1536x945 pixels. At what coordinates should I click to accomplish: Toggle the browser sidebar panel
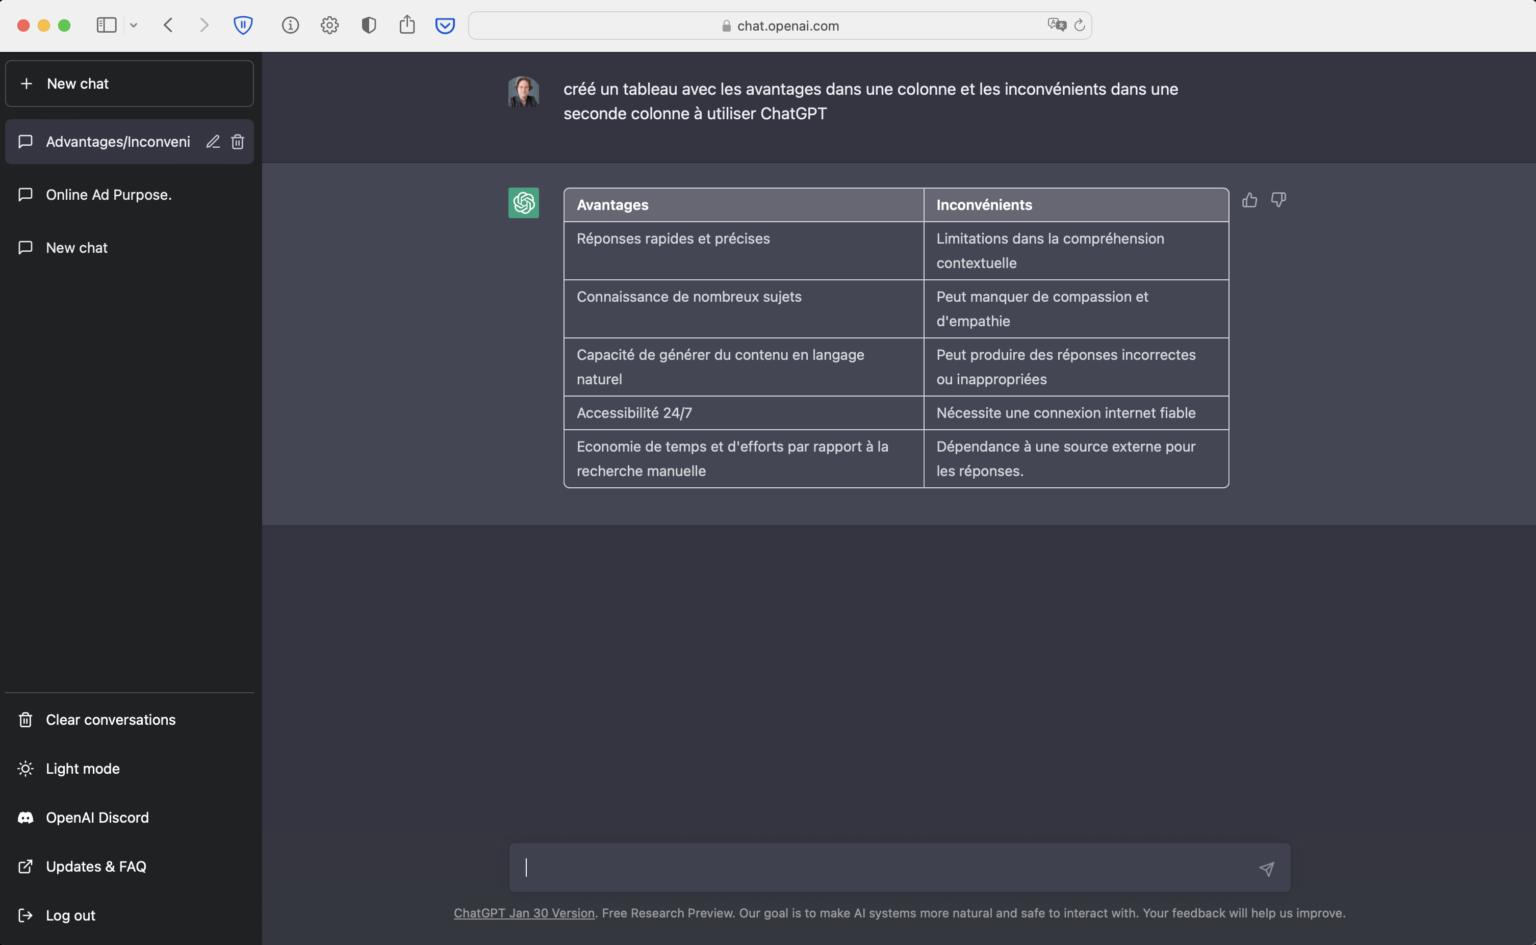(106, 25)
